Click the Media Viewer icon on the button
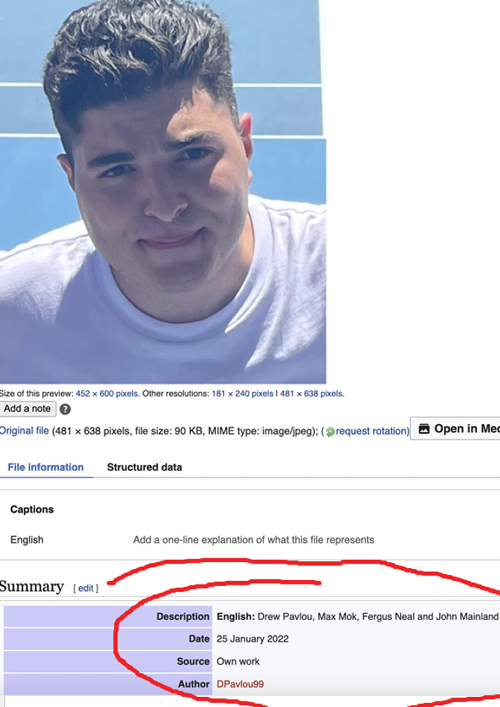Viewport: 500px width, 707px height. (424, 429)
